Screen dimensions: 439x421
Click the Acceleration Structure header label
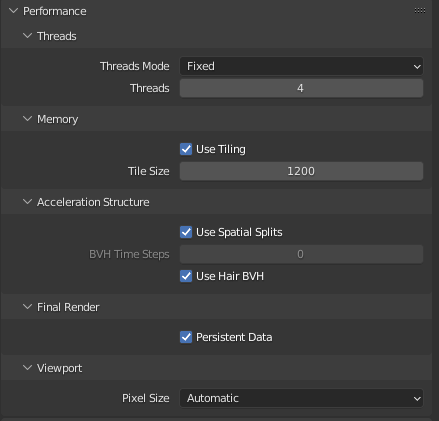(93, 202)
